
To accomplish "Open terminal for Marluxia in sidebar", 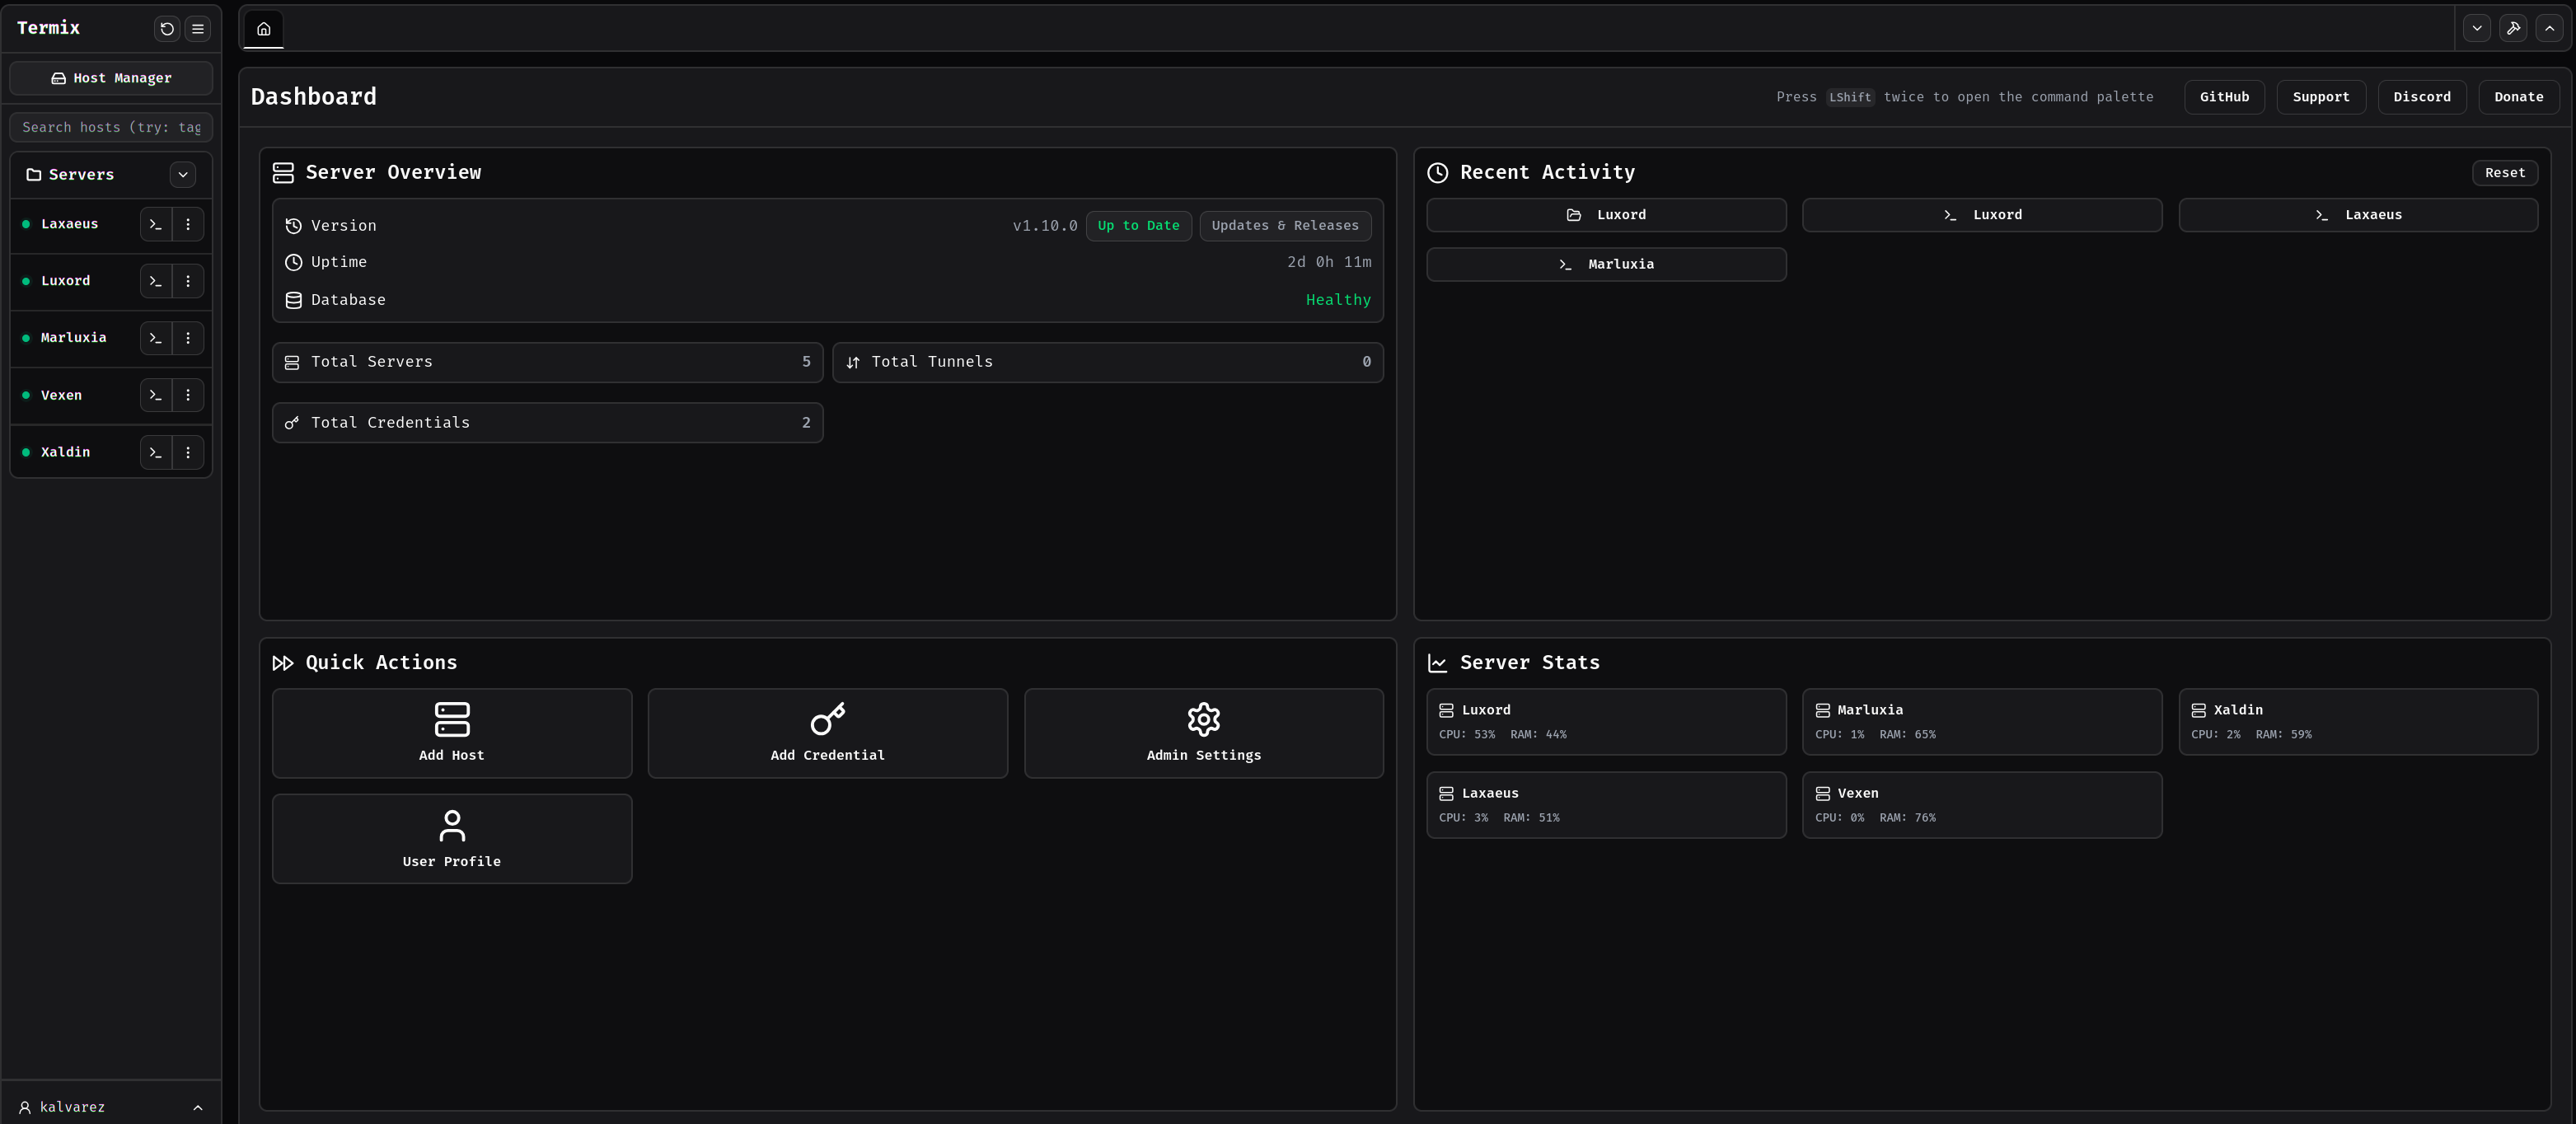I will coord(155,338).
